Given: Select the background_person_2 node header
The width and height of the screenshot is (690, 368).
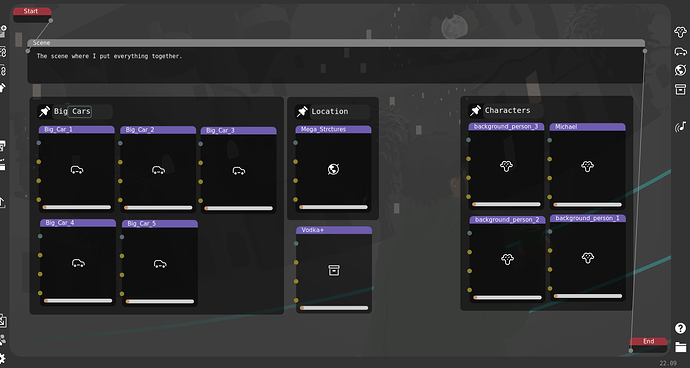Looking at the screenshot, I should pos(507,220).
